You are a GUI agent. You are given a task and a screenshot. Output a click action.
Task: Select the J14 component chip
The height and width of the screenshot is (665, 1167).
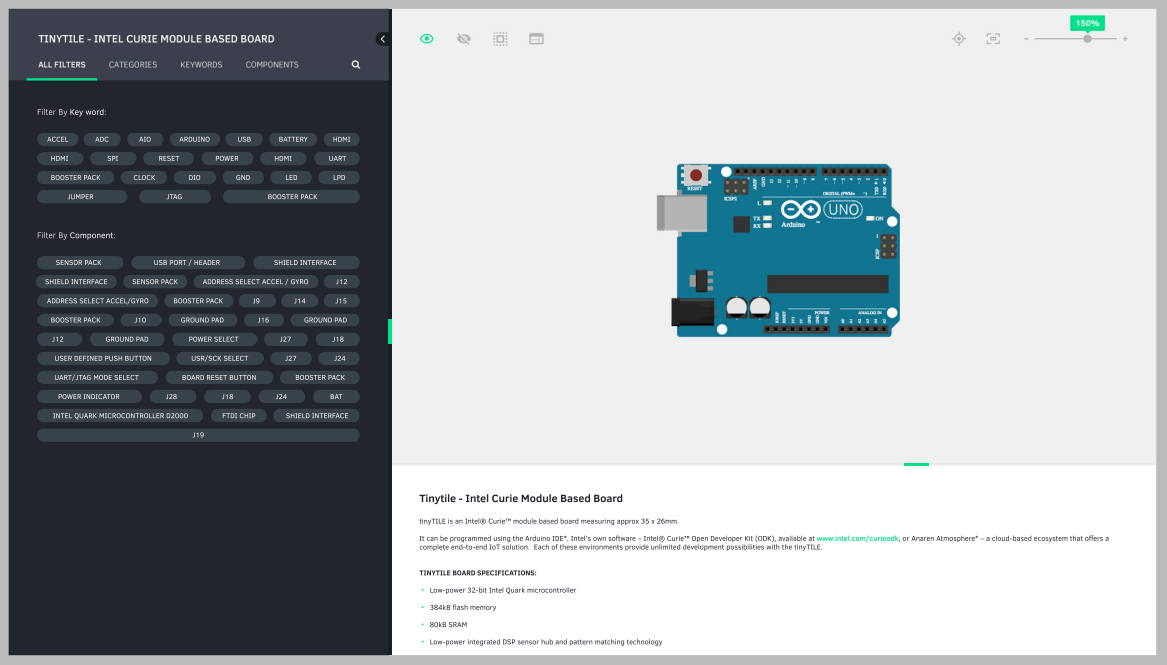click(x=299, y=301)
